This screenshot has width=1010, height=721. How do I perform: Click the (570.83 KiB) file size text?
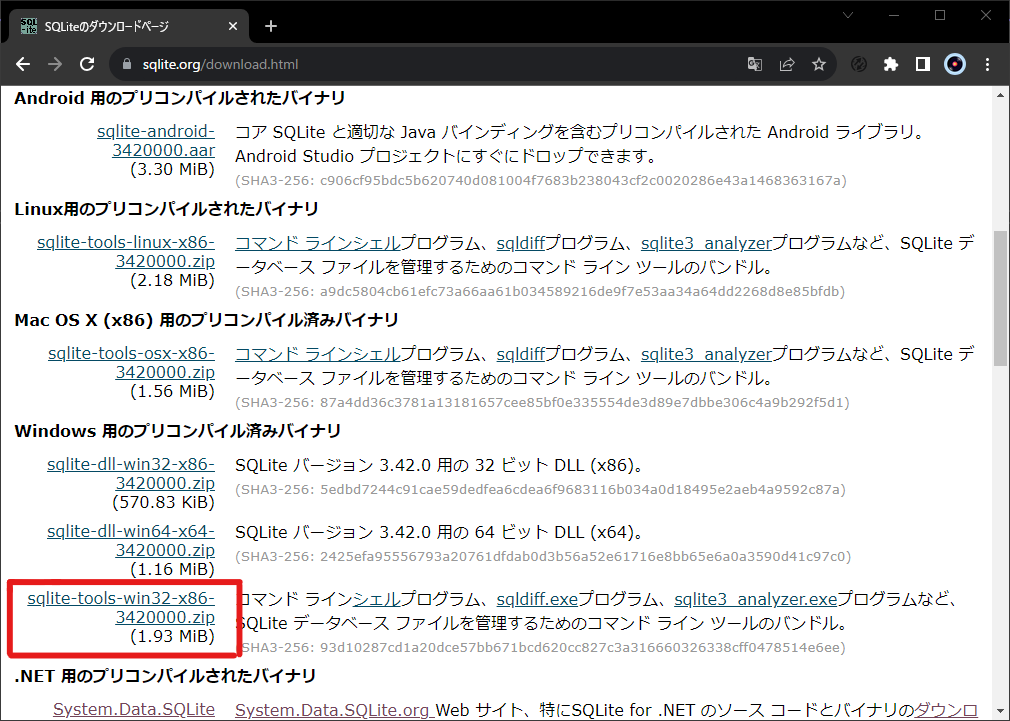(x=164, y=503)
